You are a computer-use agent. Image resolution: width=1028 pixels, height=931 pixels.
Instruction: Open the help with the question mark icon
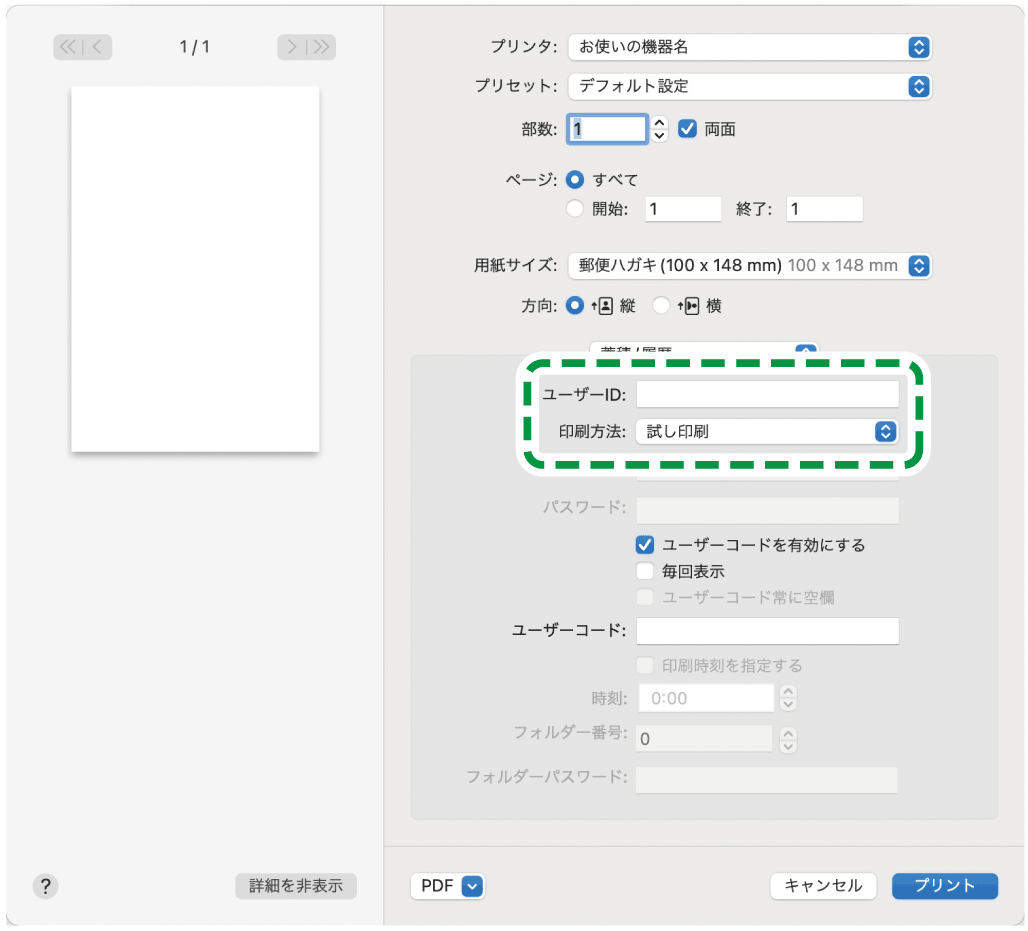(x=45, y=886)
